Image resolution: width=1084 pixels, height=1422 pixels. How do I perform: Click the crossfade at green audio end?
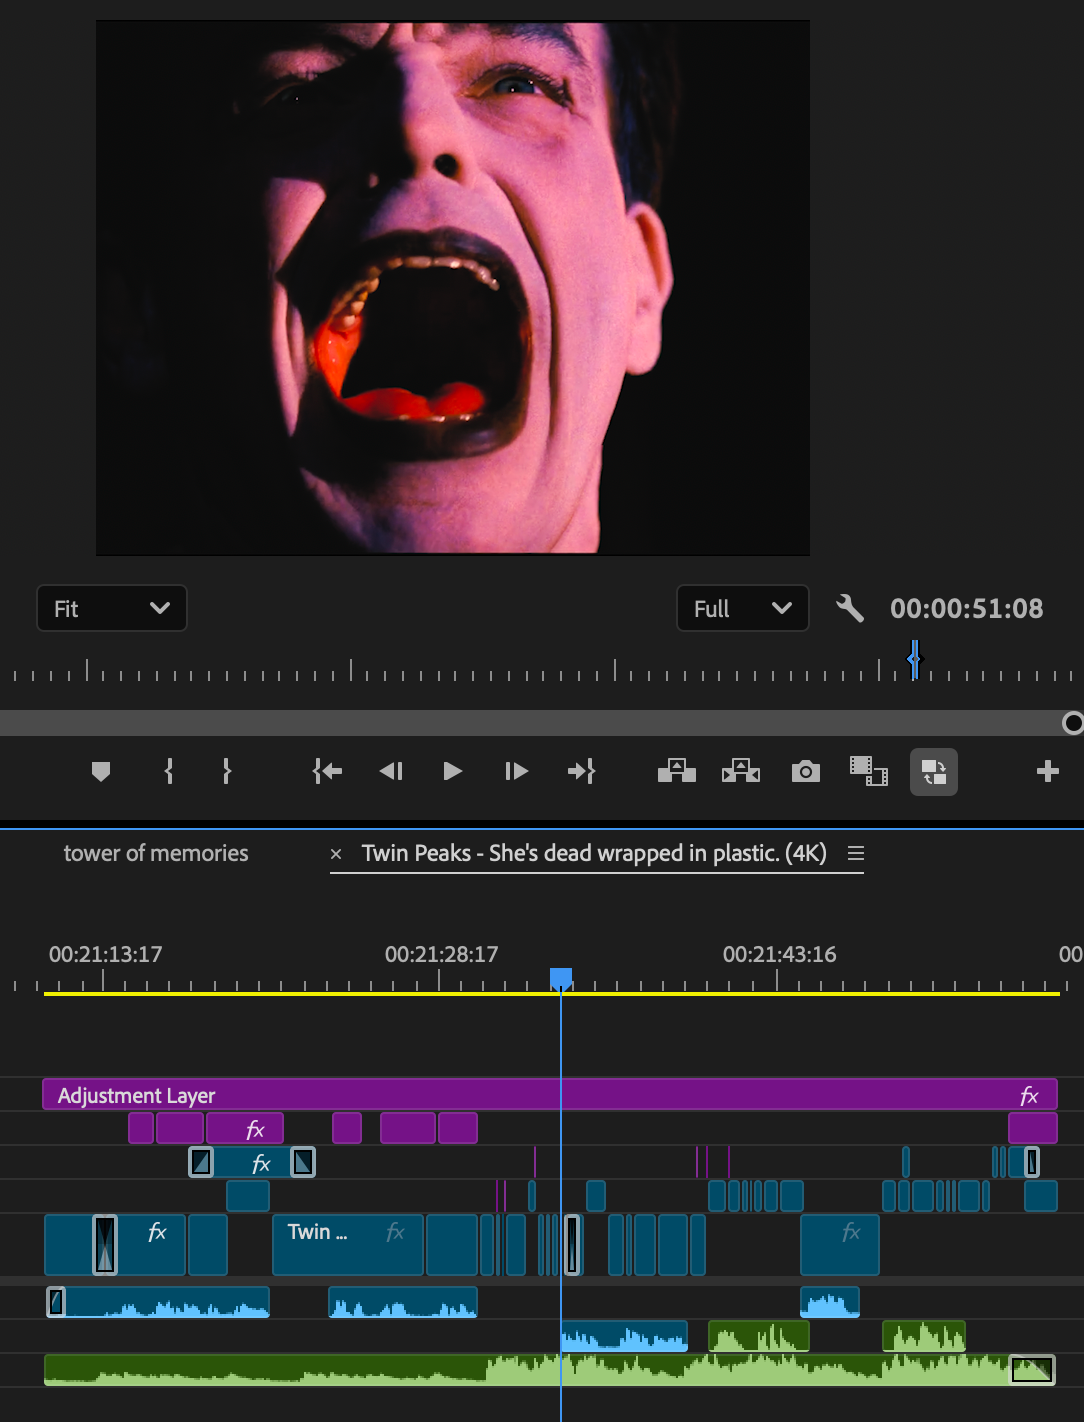pos(1032,1370)
